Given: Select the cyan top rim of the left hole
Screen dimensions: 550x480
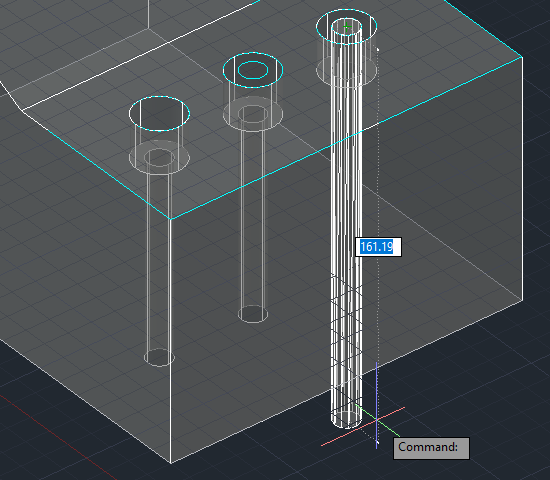Looking at the screenshot, I should pyautogui.click(x=159, y=113).
